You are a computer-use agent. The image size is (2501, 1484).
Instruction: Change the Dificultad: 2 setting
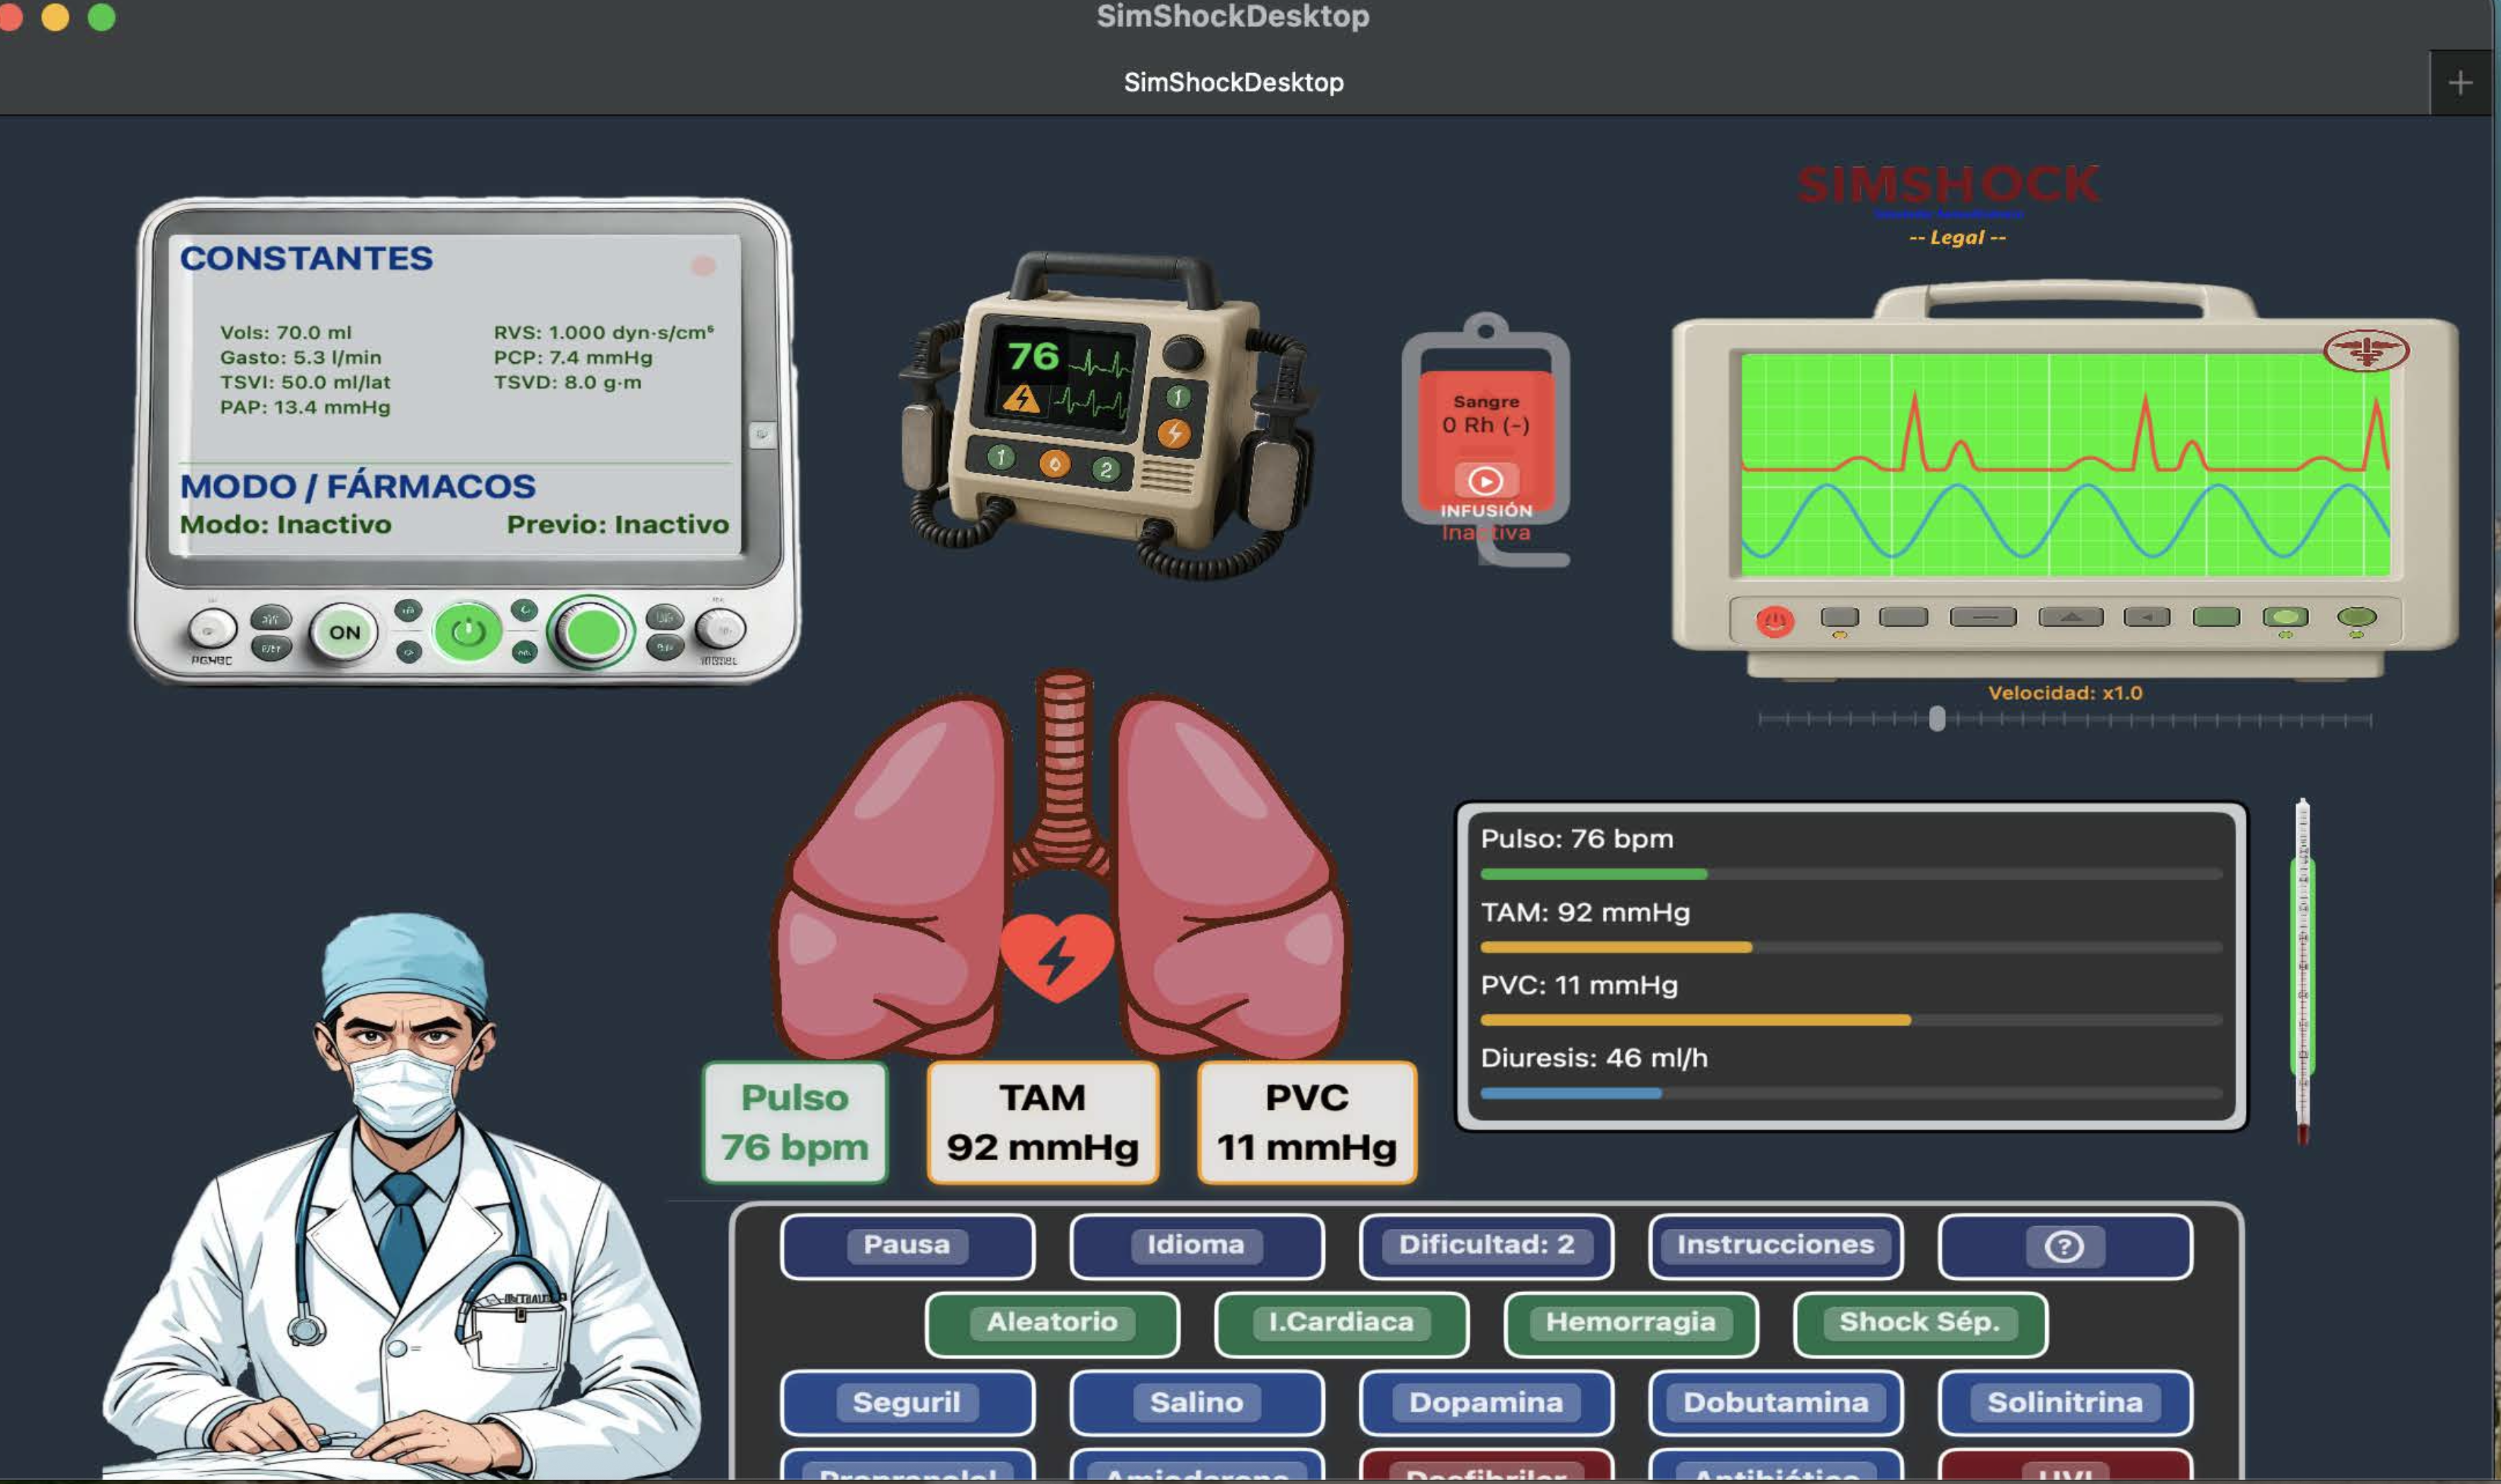(x=1486, y=1246)
